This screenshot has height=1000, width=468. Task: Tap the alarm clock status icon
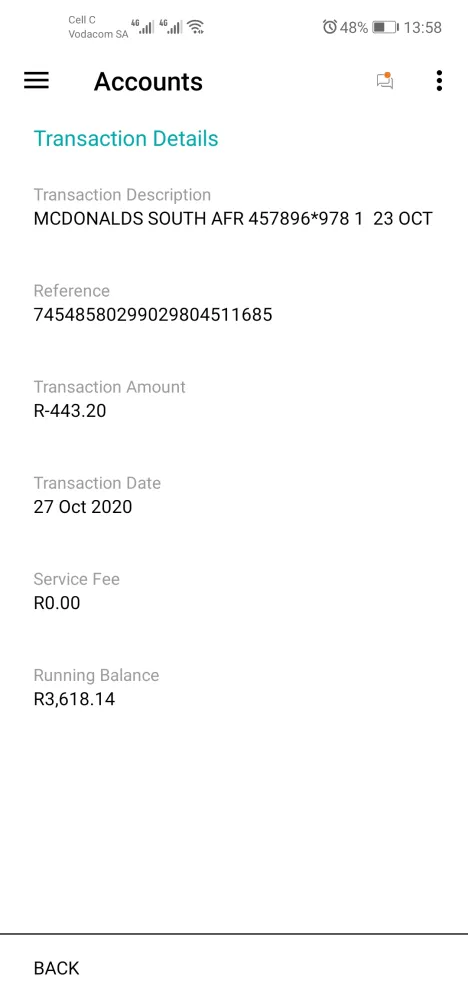click(x=330, y=27)
